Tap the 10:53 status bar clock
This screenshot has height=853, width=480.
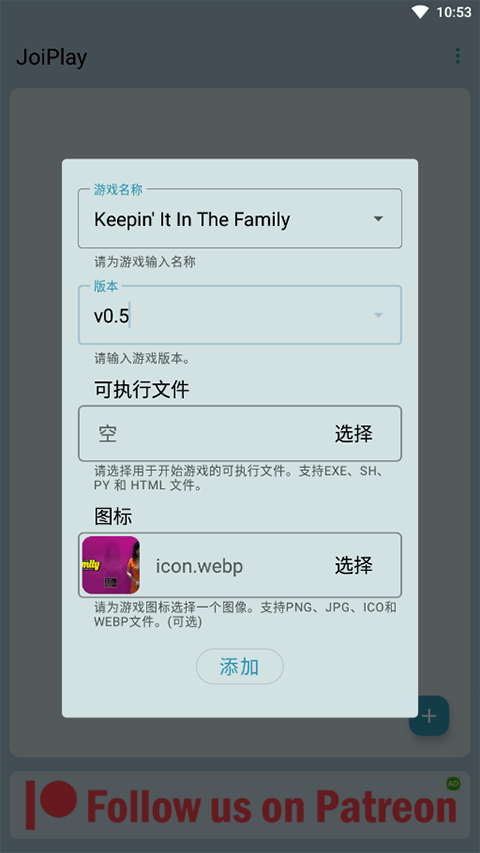click(453, 12)
